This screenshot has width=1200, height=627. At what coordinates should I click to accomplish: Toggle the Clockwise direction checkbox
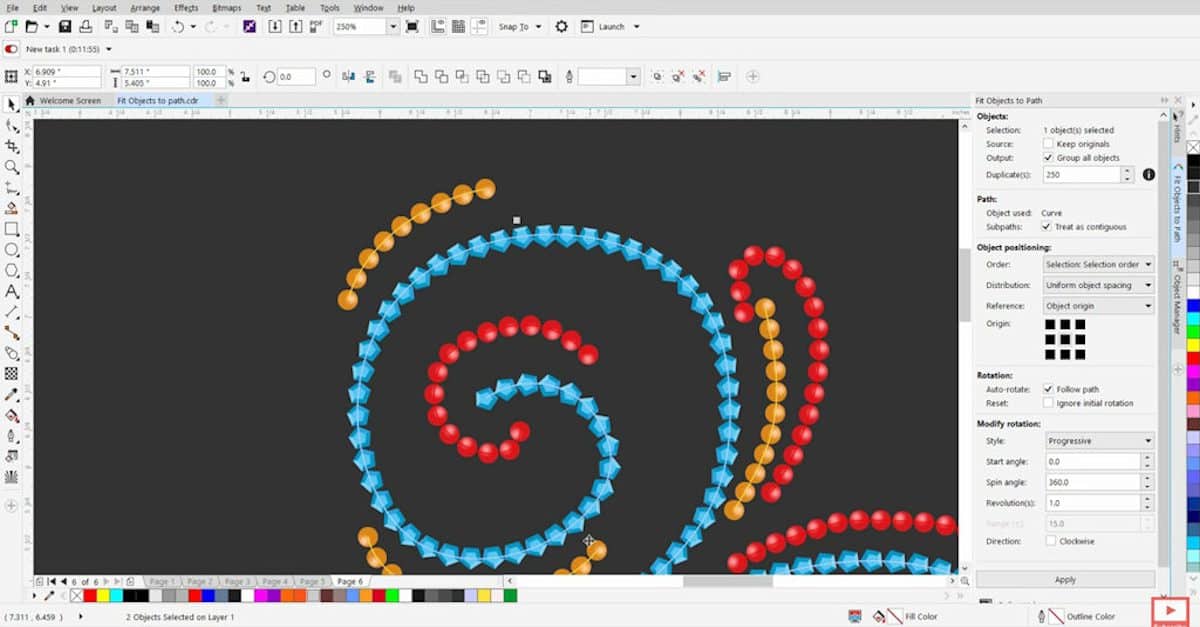[1048, 541]
